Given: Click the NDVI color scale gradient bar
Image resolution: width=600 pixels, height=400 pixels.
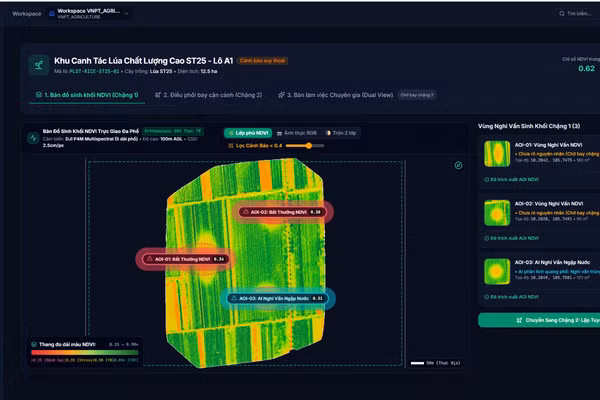Looking at the screenshot, I should [85, 353].
